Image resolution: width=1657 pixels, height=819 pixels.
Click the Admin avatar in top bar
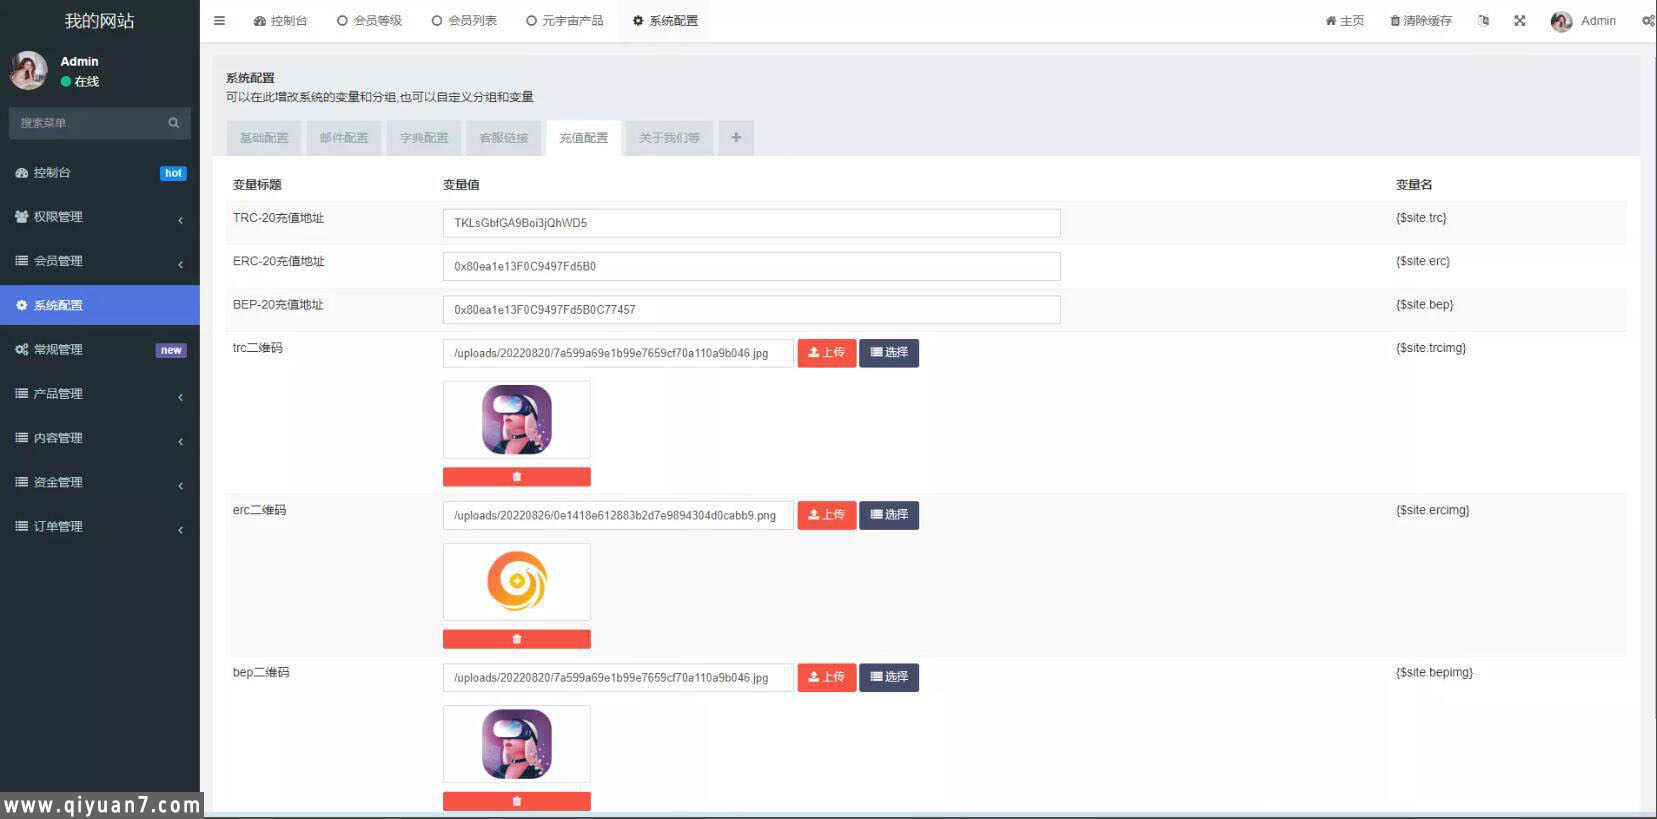coord(1561,21)
